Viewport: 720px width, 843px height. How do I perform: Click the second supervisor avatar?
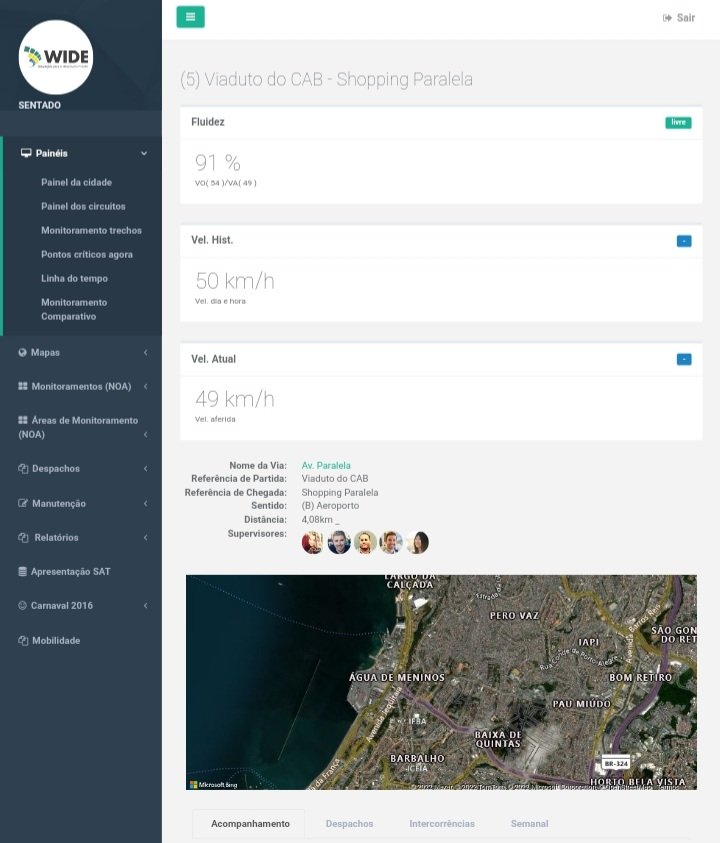coord(339,542)
